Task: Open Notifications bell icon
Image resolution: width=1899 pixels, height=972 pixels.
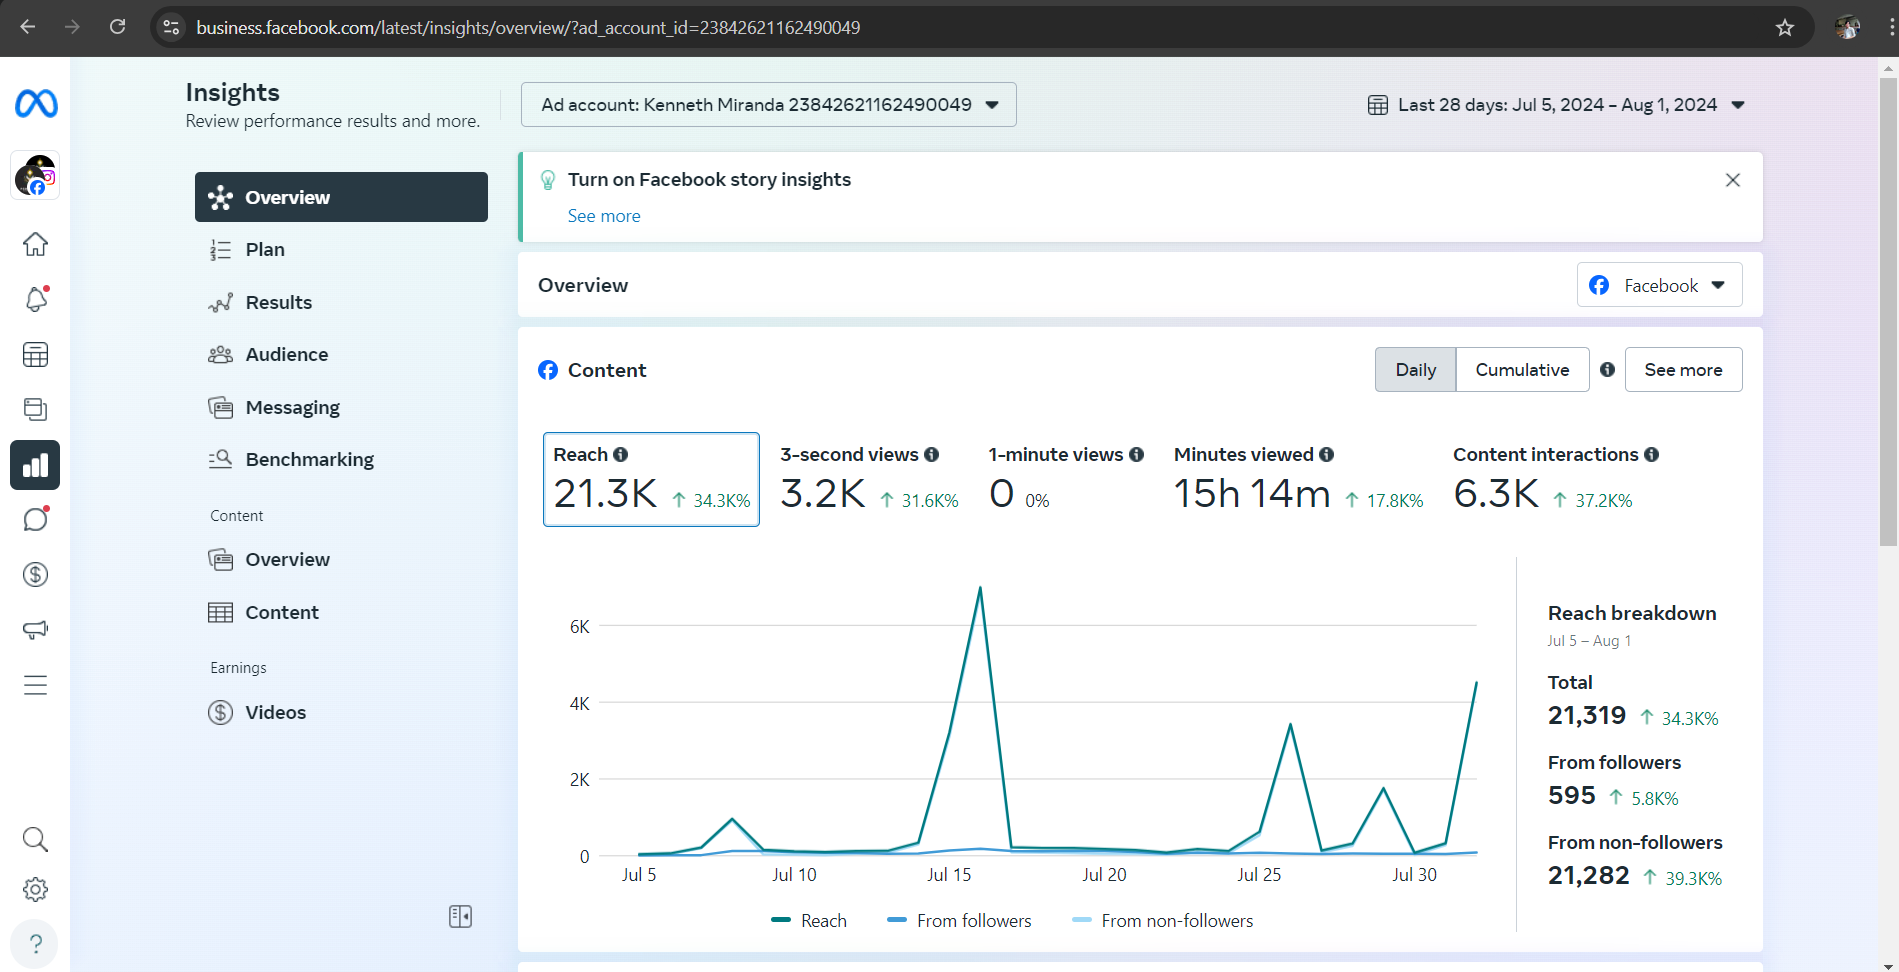Action: point(36,299)
